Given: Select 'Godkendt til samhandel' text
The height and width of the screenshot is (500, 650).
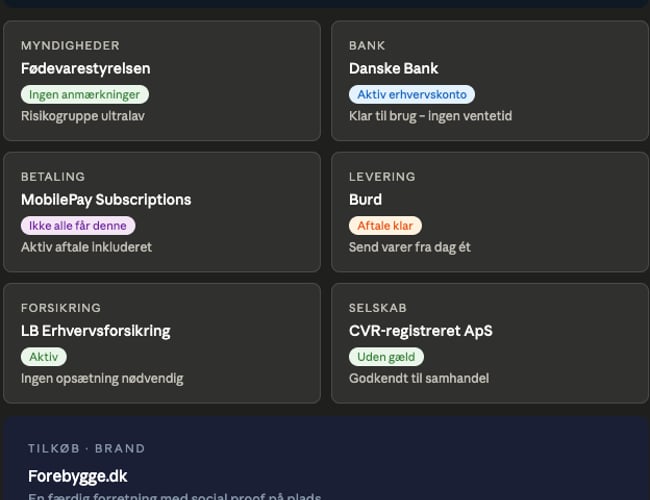Looking at the screenshot, I should 419,378.
